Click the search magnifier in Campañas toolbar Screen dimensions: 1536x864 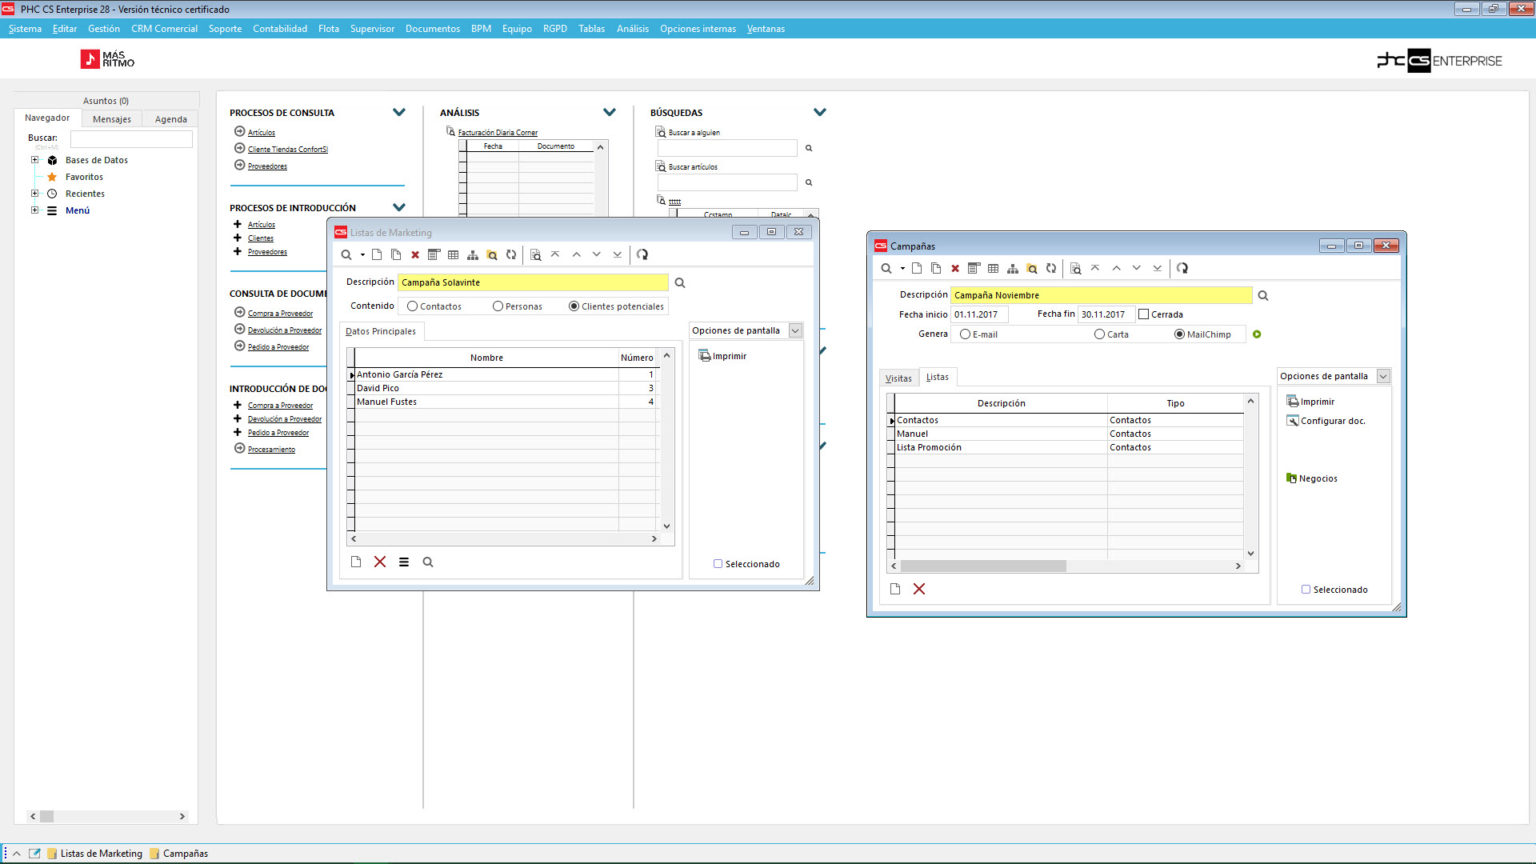click(x=886, y=268)
